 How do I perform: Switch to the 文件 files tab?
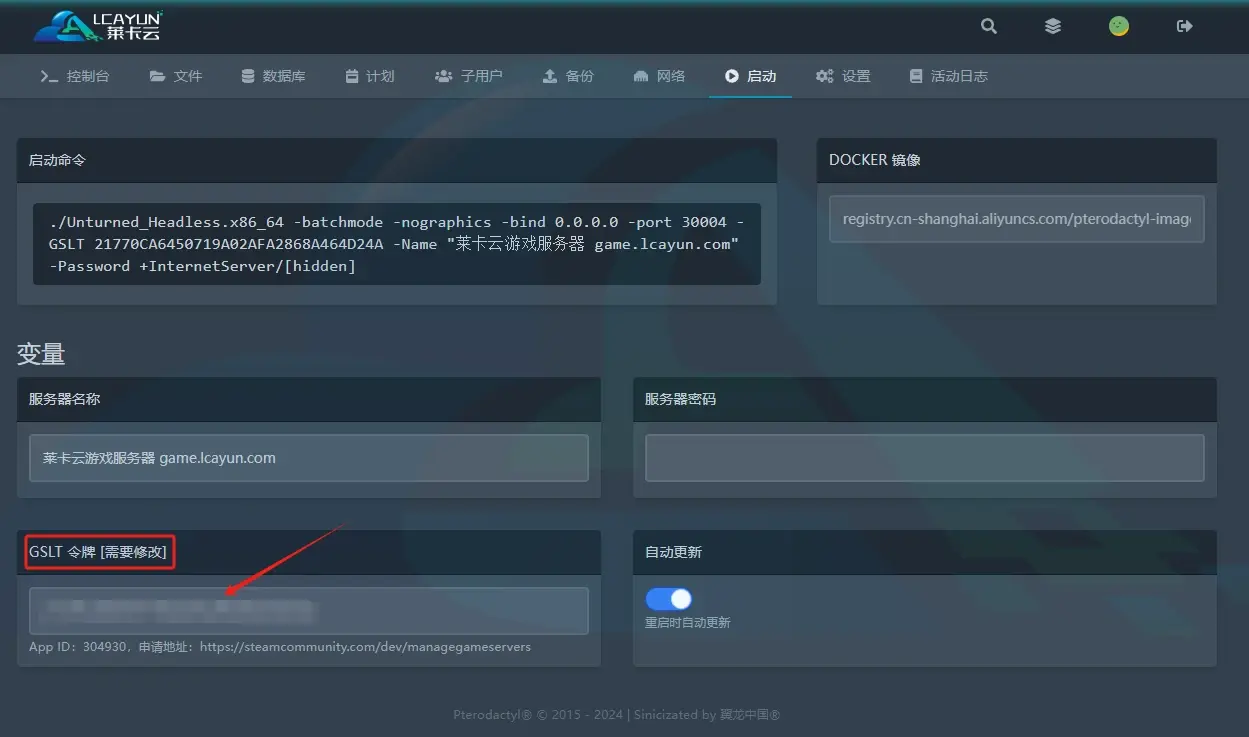point(176,76)
